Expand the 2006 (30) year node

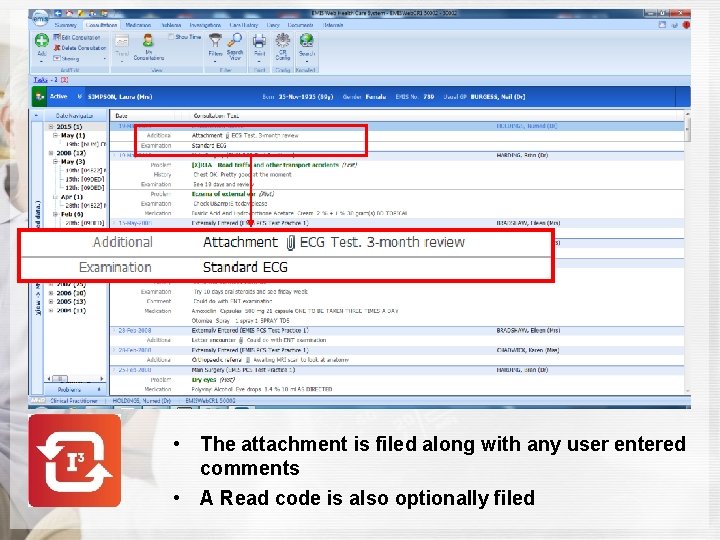tap(51, 293)
